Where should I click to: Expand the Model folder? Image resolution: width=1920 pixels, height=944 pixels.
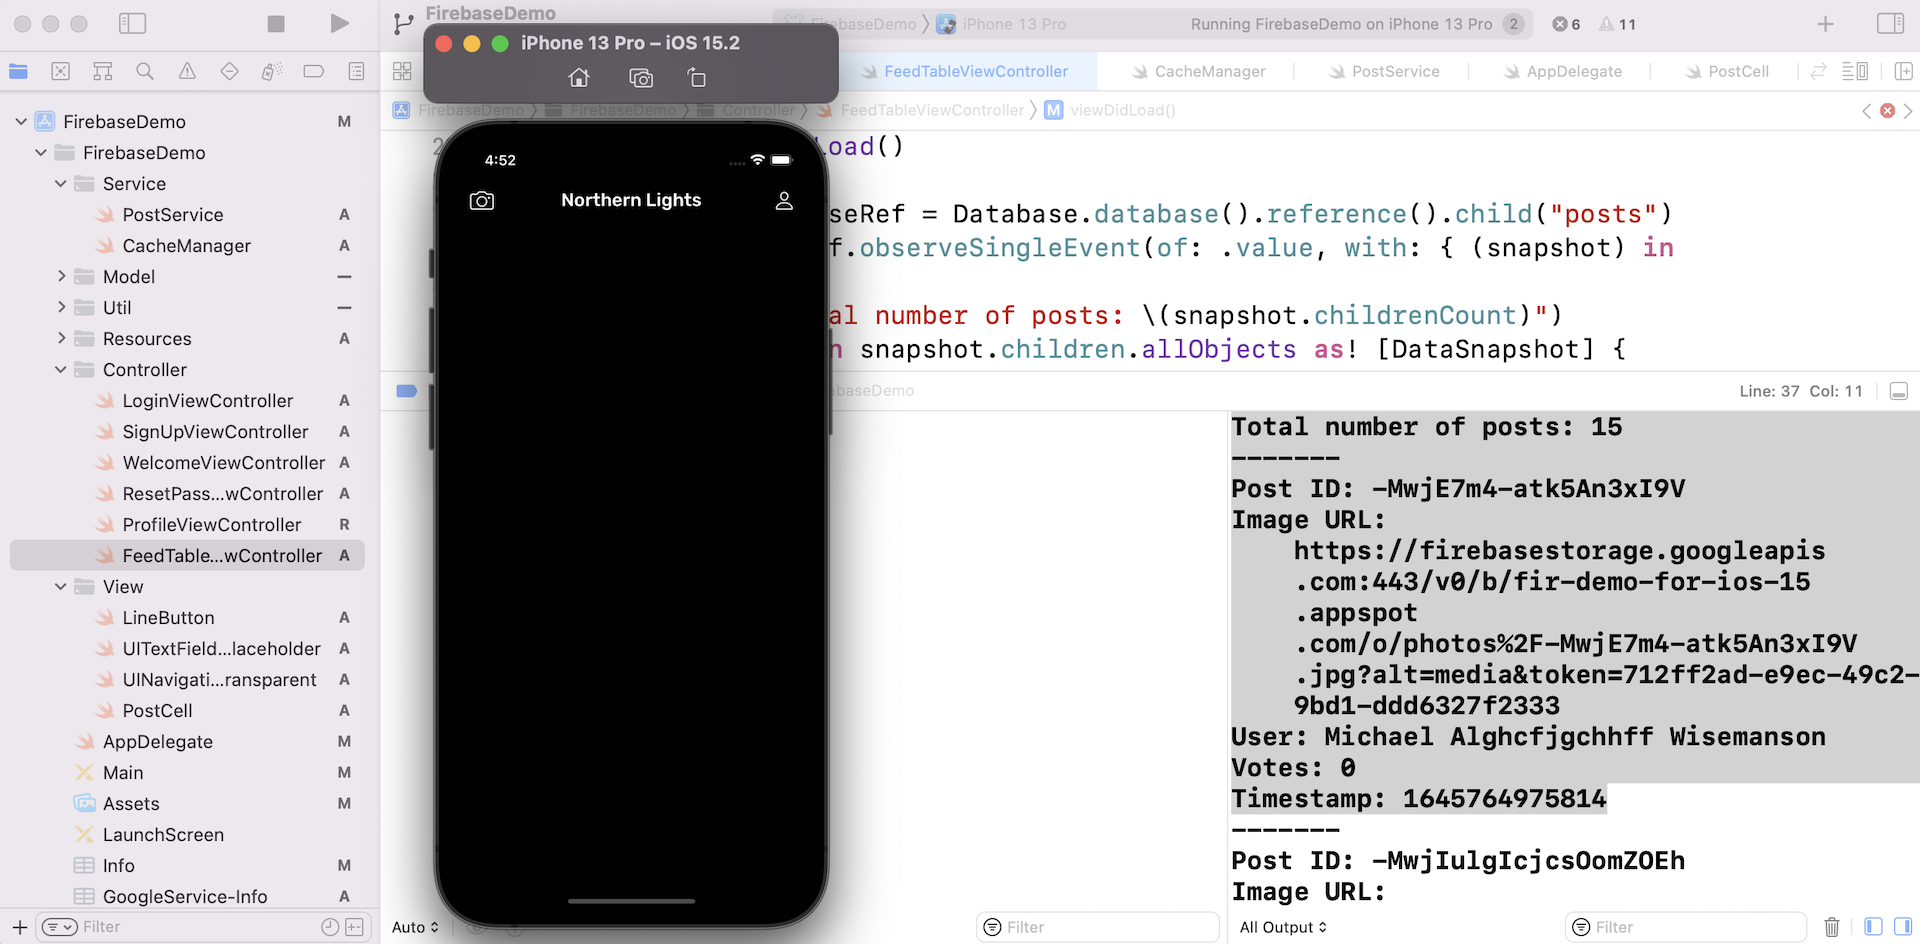tap(61, 276)
